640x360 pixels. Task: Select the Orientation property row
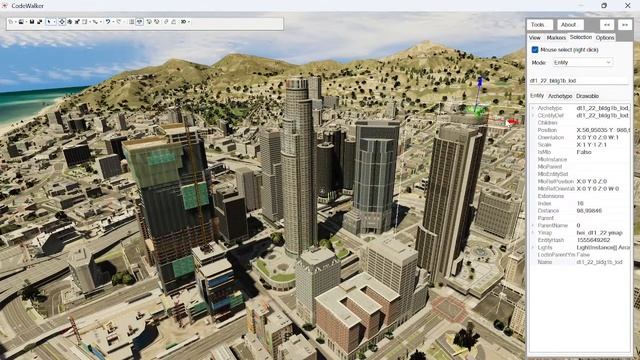click(x=580, y=138)
